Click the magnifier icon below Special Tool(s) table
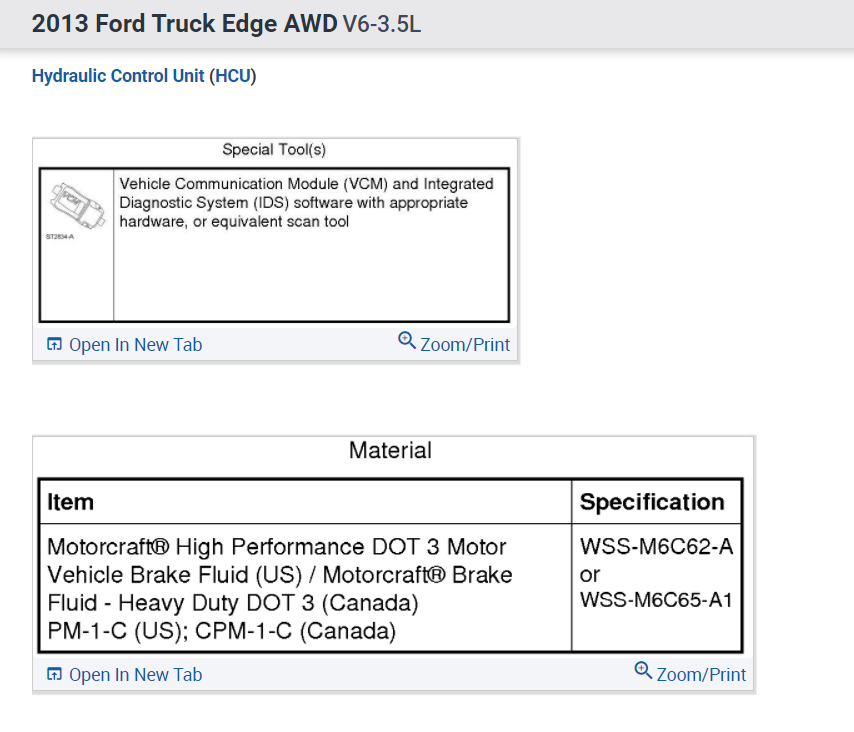 coord(407,340)
